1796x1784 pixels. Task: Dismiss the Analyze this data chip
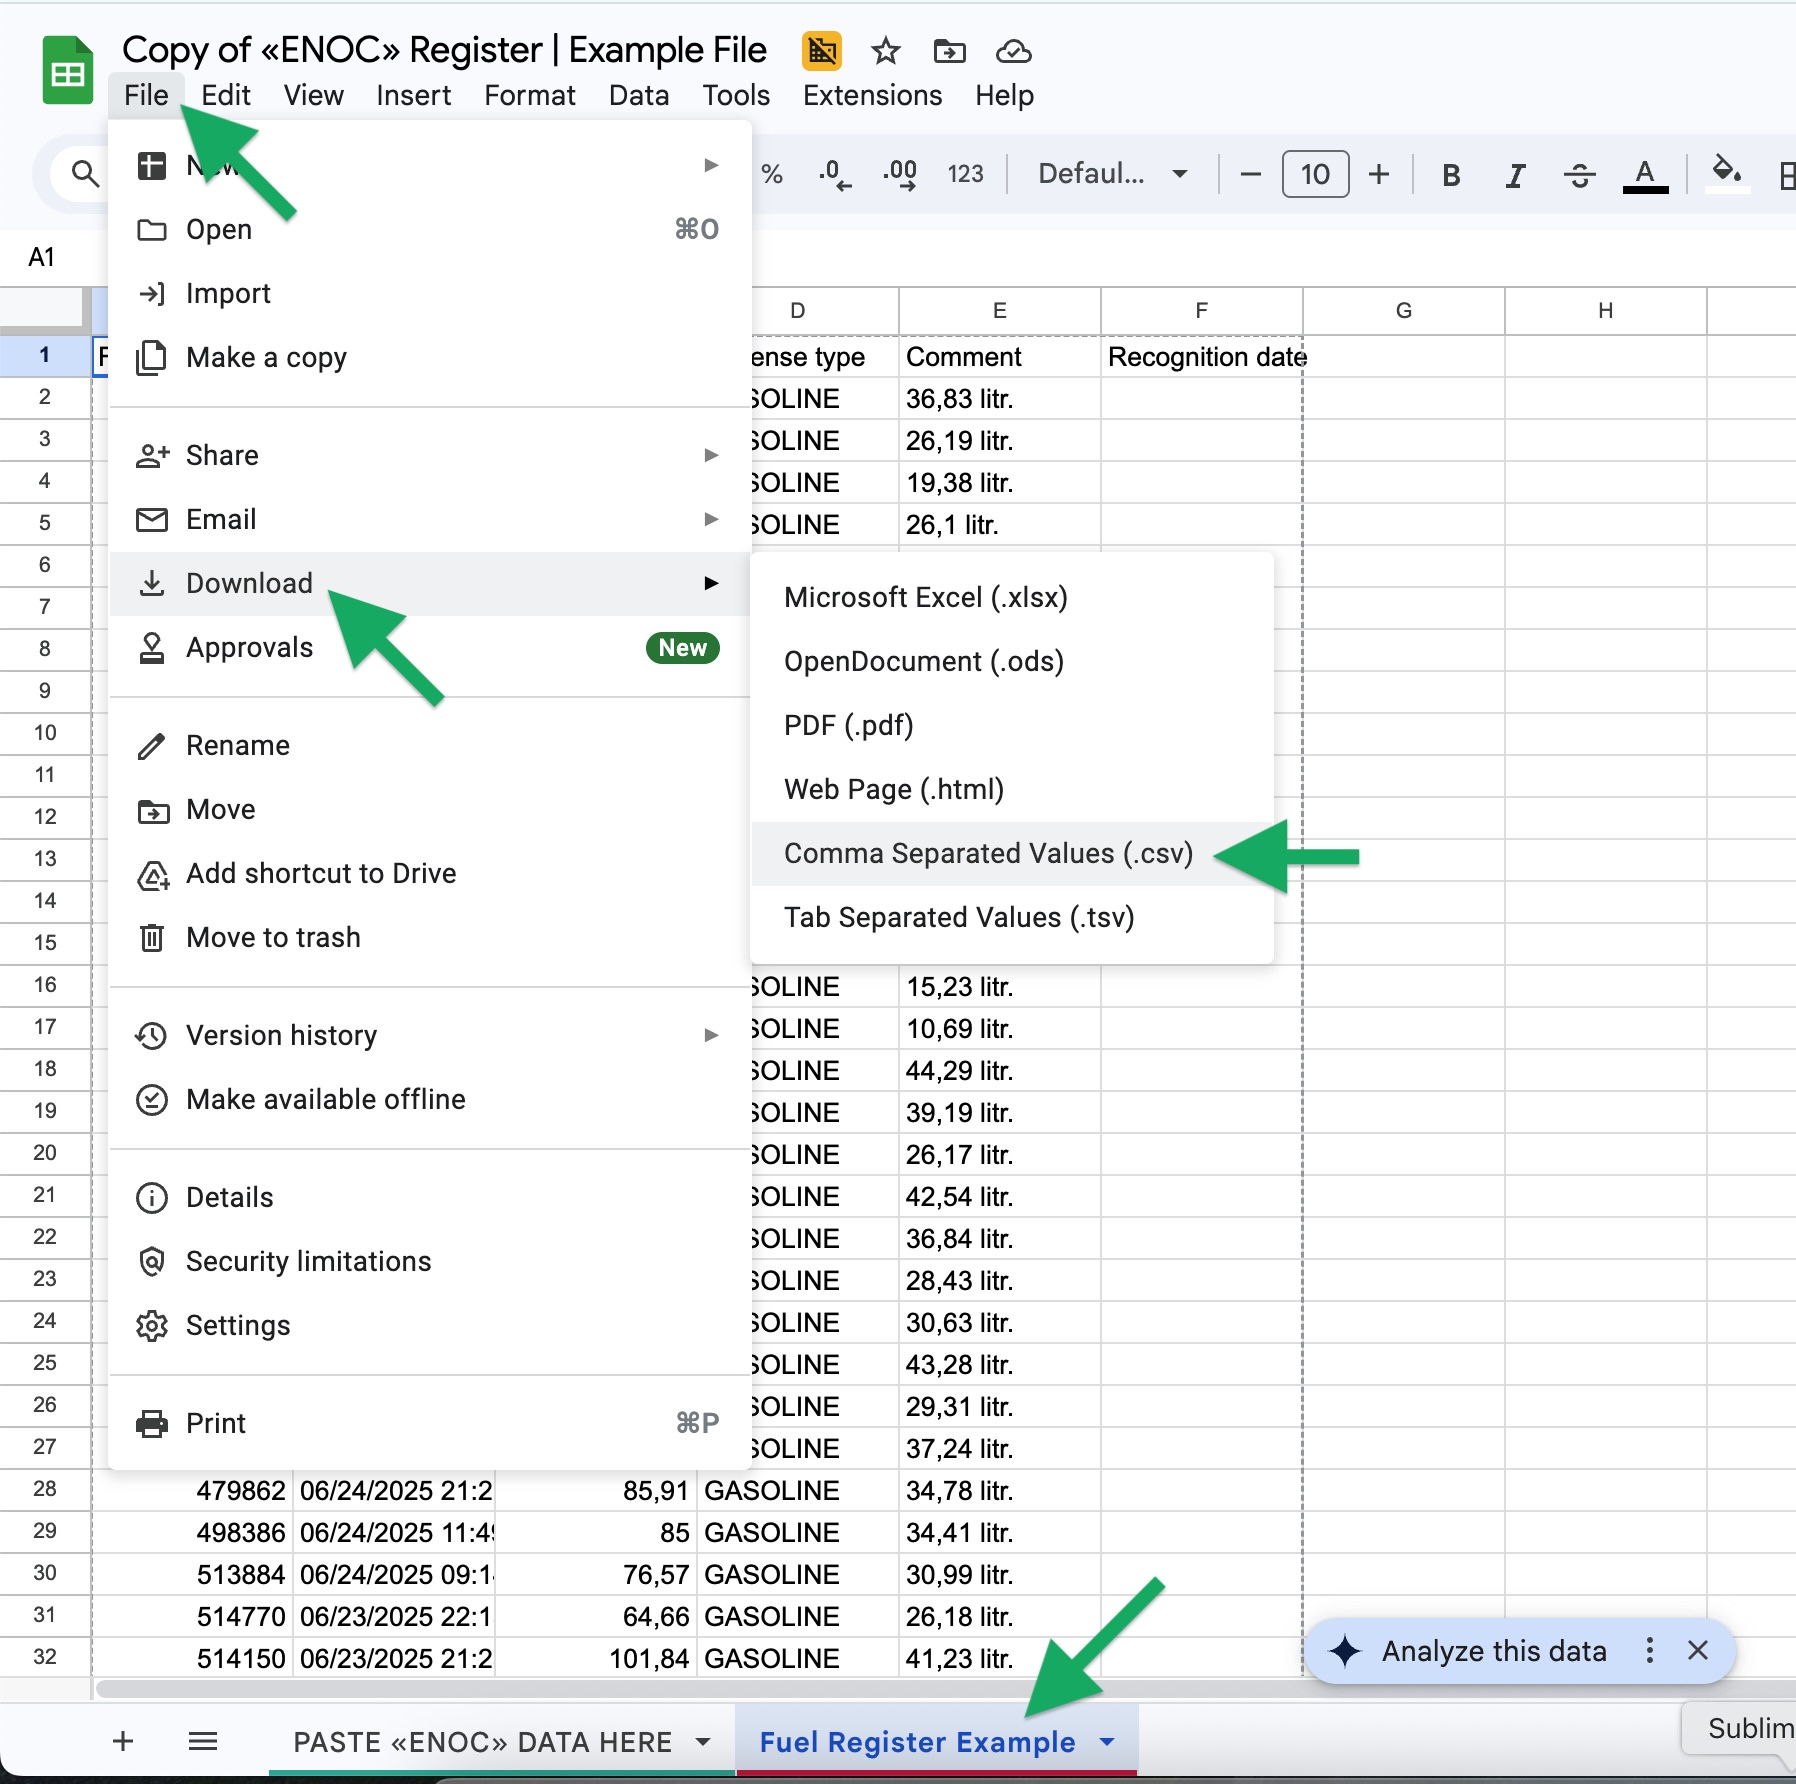(1698, 1650)
